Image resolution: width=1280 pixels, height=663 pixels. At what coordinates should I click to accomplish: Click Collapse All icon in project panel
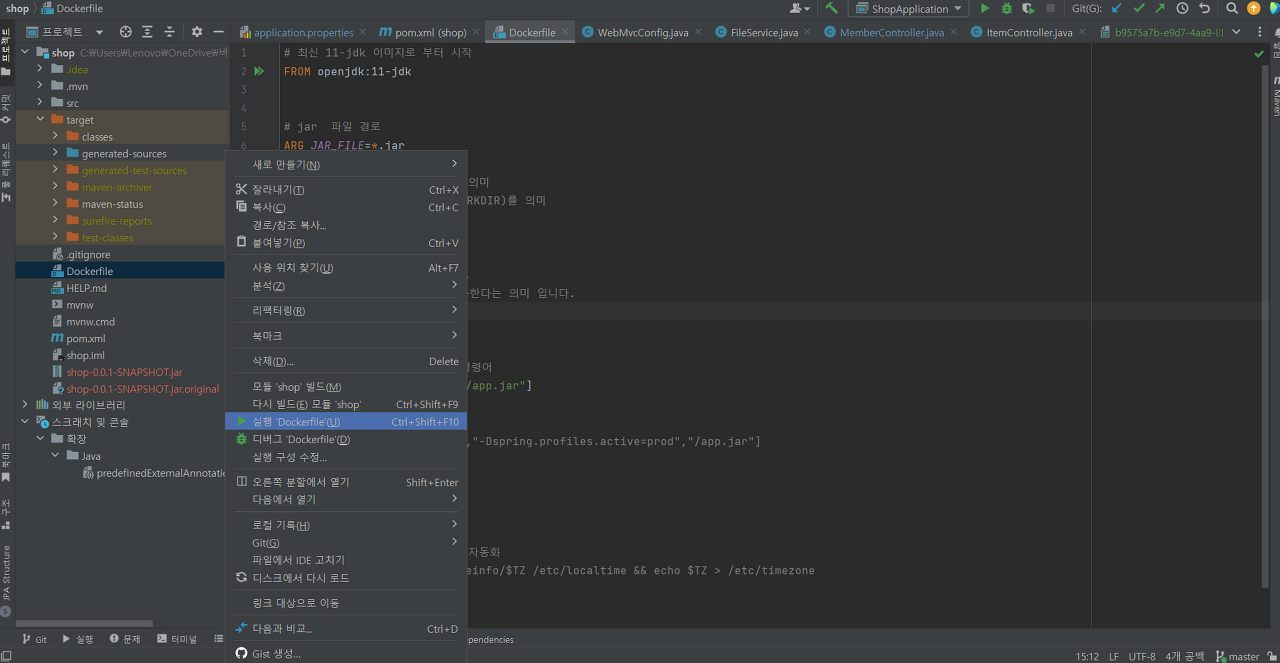pyautogui.click(x=169, y=32)
